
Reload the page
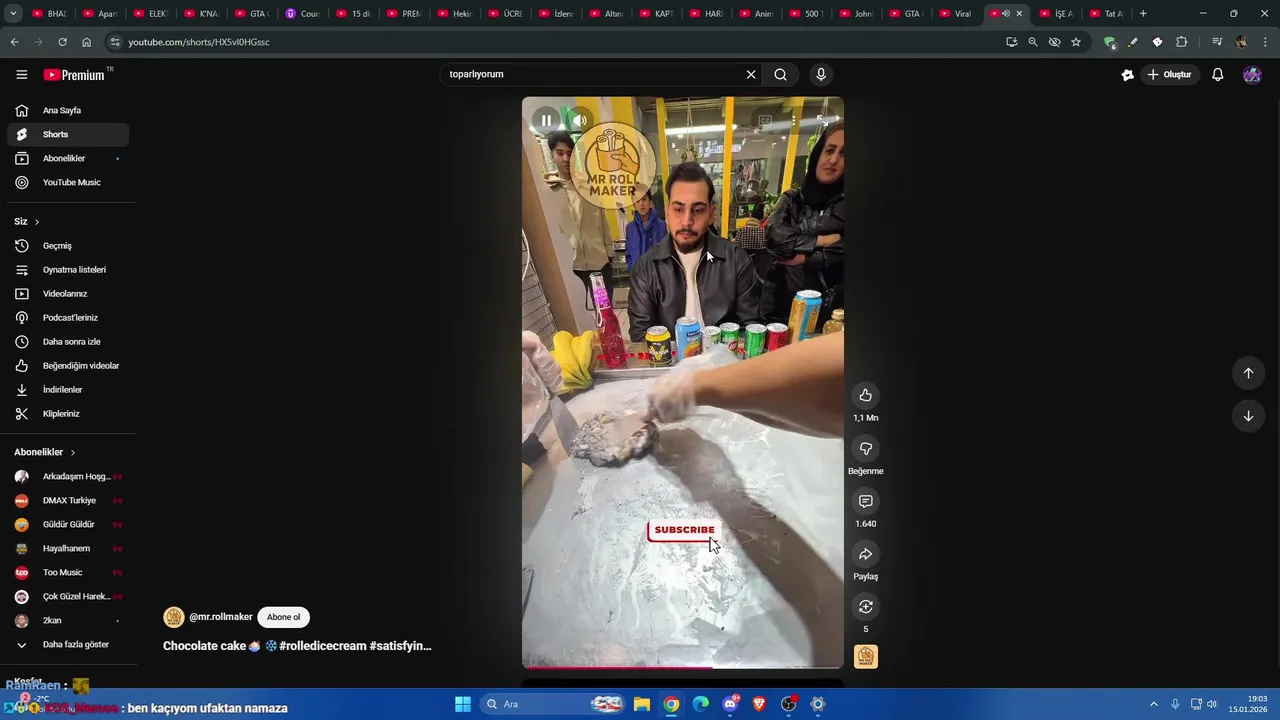(62, 42)
